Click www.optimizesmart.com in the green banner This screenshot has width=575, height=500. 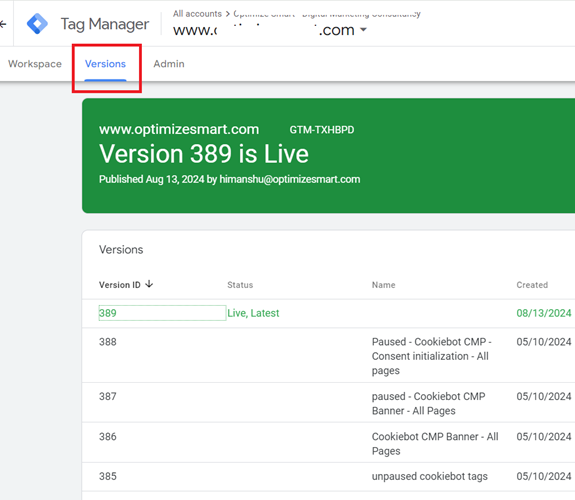[x=179, y=129]
